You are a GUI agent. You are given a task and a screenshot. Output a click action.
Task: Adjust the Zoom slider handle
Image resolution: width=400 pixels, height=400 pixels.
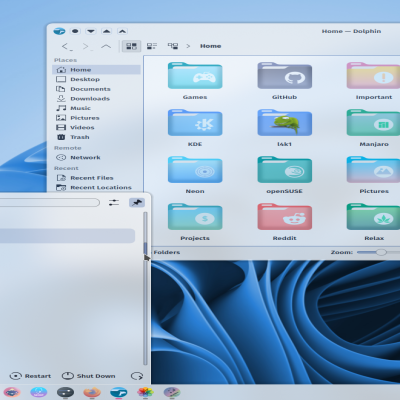[381, 252]
